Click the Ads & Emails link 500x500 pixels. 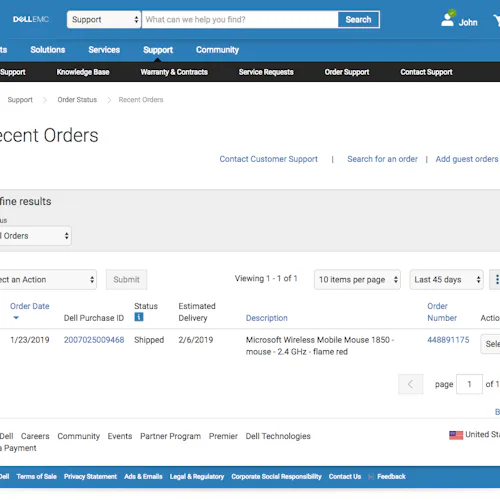(143, 476)
